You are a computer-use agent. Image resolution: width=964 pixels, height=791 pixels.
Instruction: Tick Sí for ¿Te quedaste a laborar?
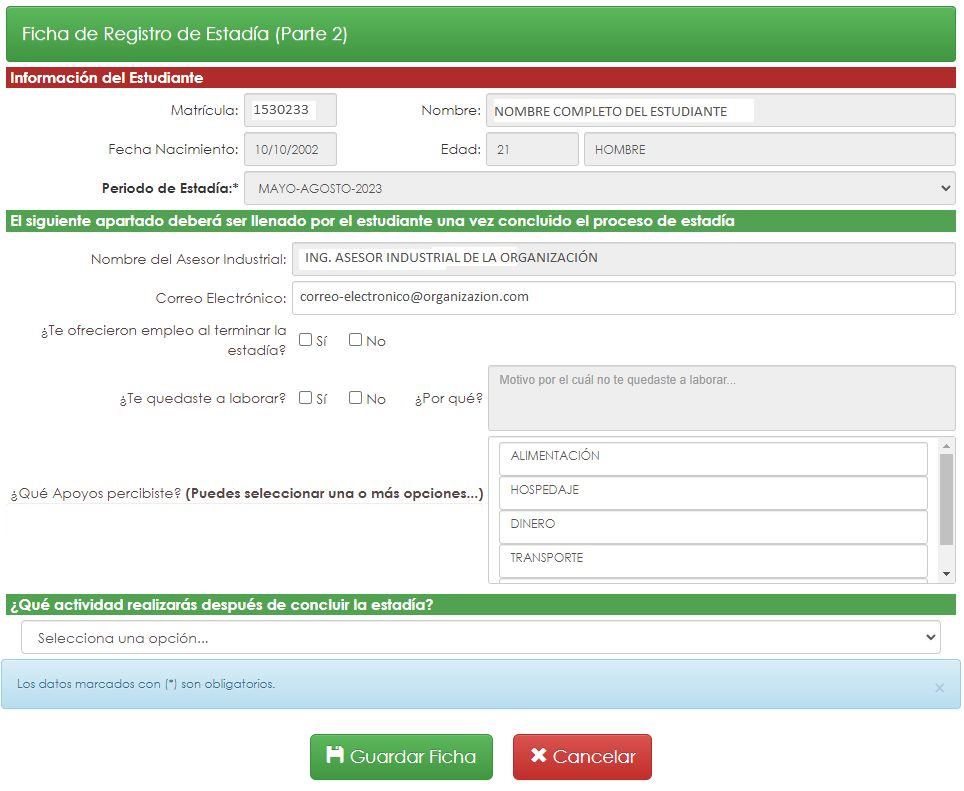pos(306,398)
